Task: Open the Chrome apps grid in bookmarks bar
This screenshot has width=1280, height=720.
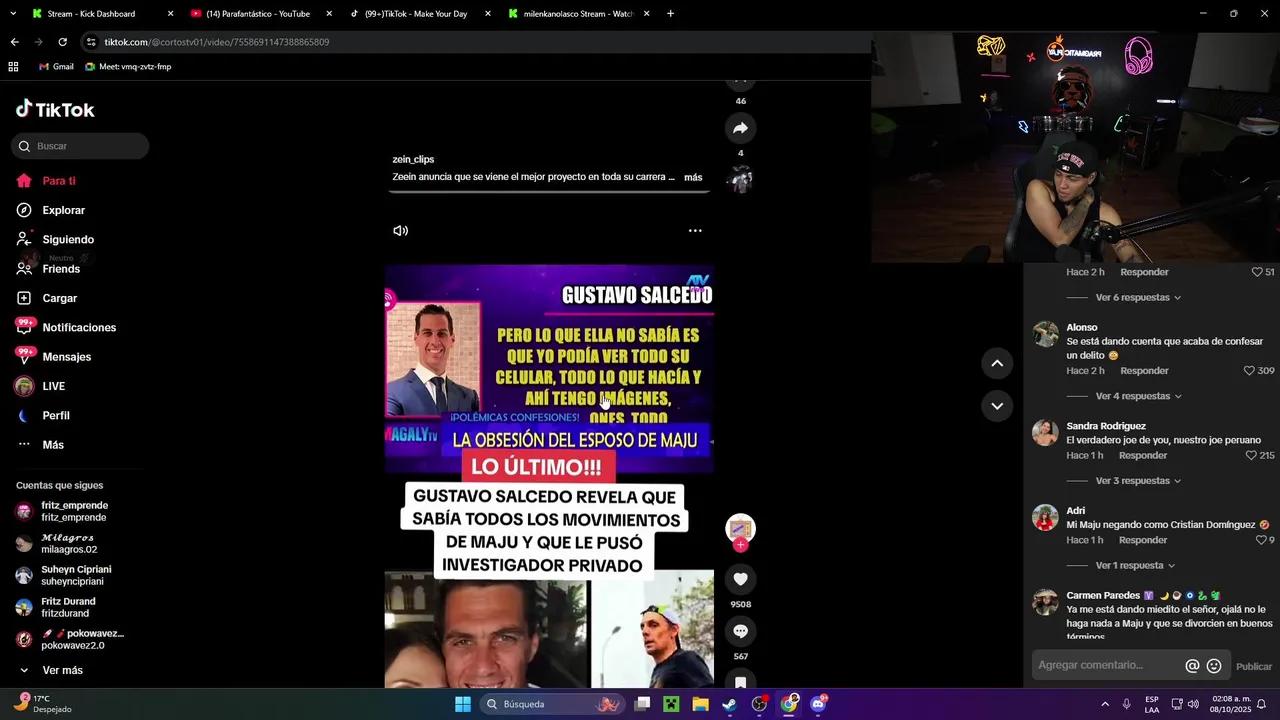Action: 13,67
